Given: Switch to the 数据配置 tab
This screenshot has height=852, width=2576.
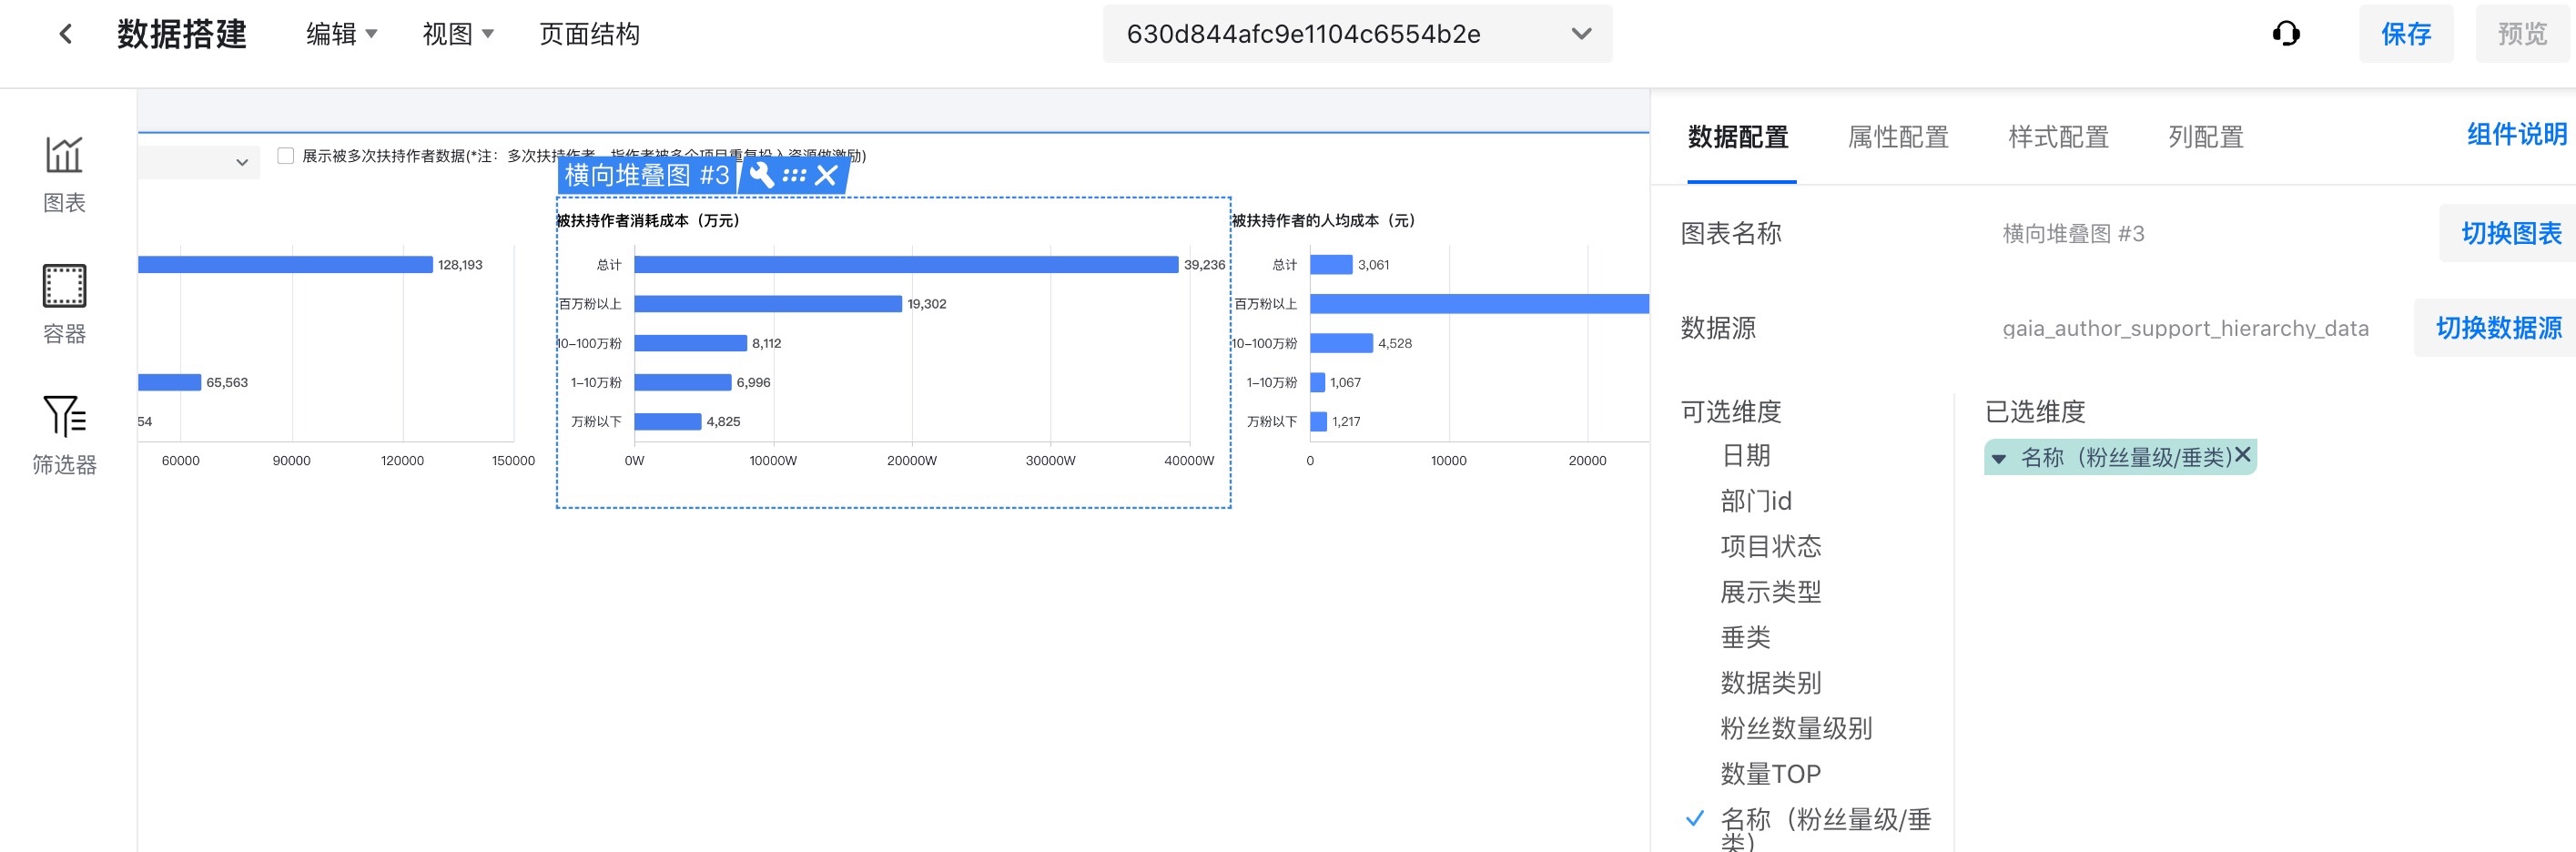Looking at the screenshot, I should point(1738,137).
